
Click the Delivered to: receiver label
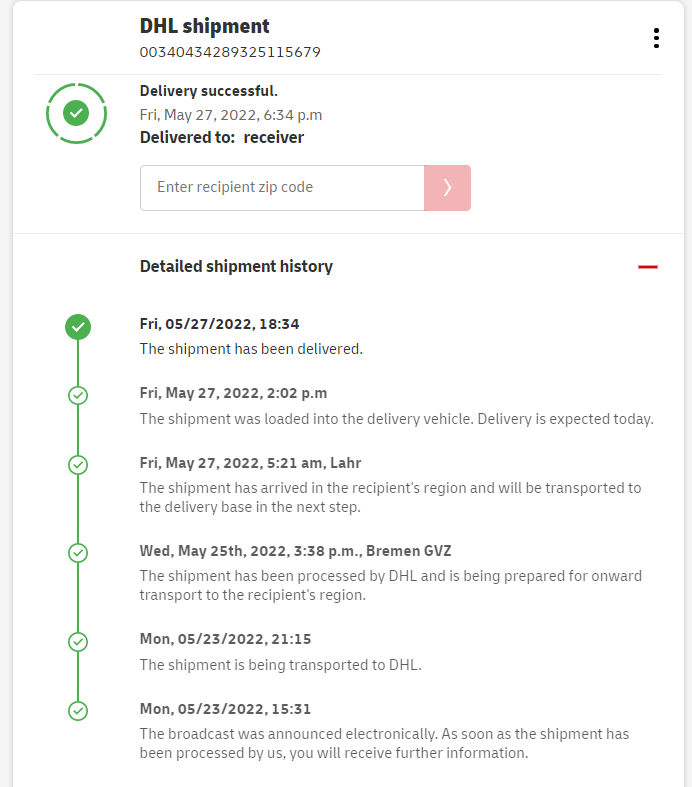[222, 138]
